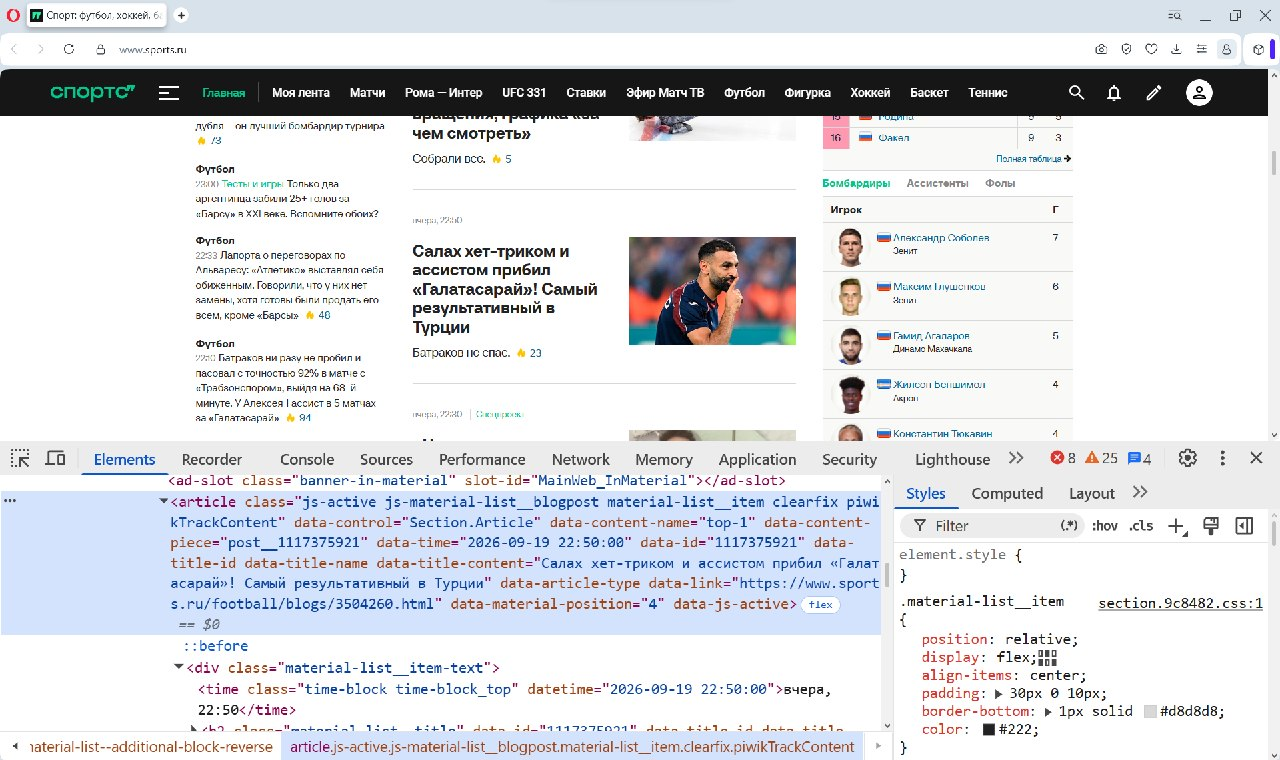Show more DevTools panels after Lighthouse

click(1016, 458)
